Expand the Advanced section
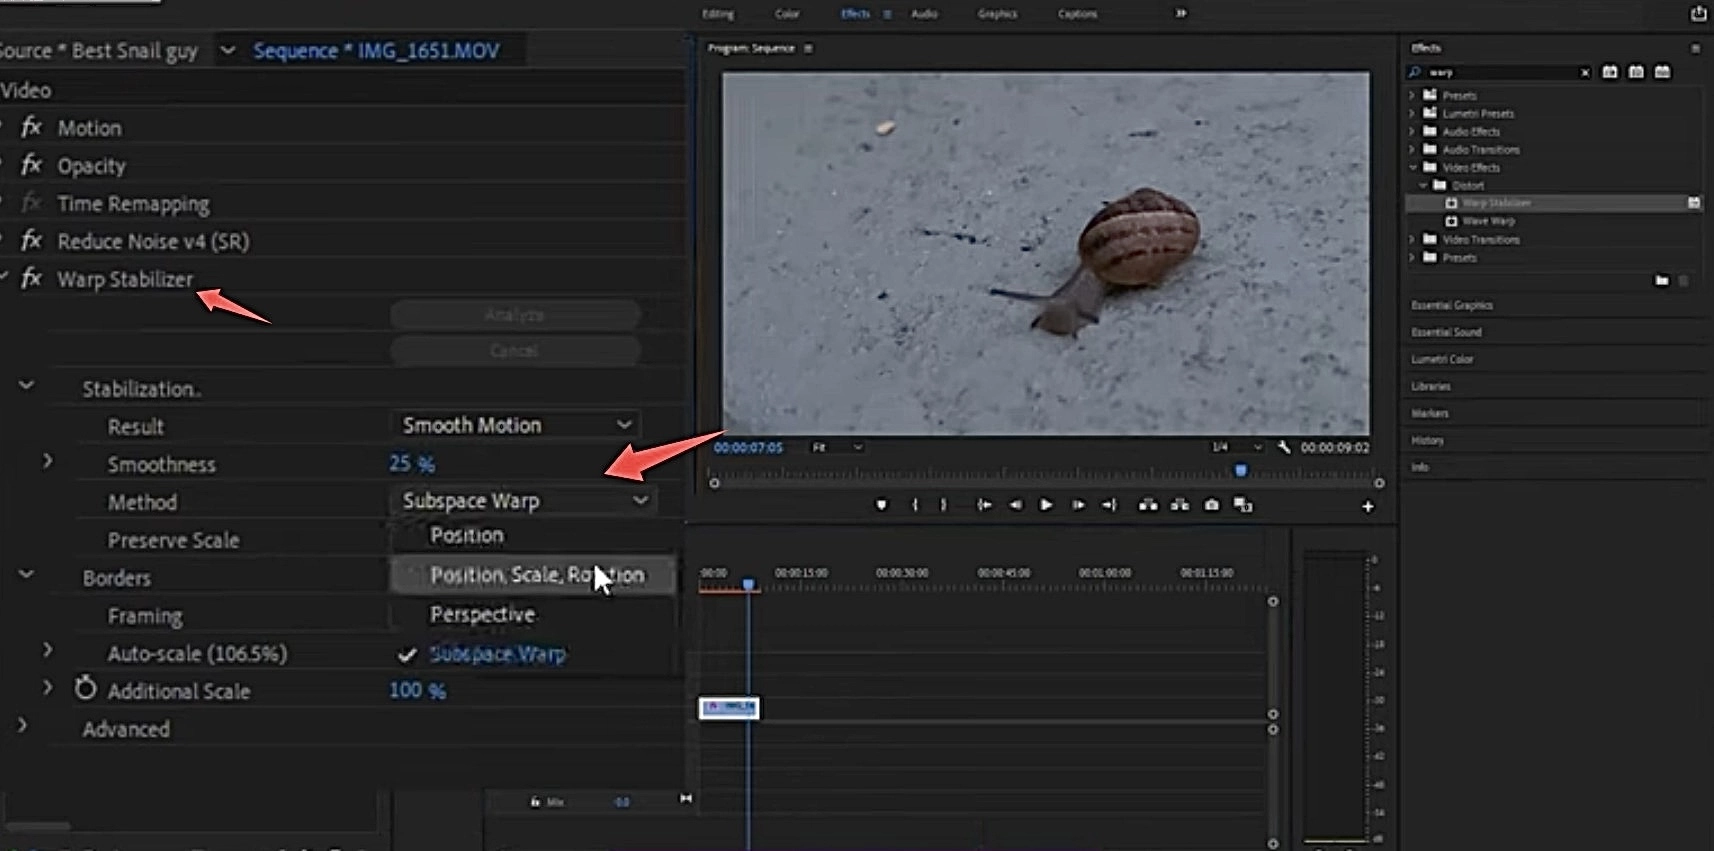The width and height of the screenshot is (1714, 851). 22,726
